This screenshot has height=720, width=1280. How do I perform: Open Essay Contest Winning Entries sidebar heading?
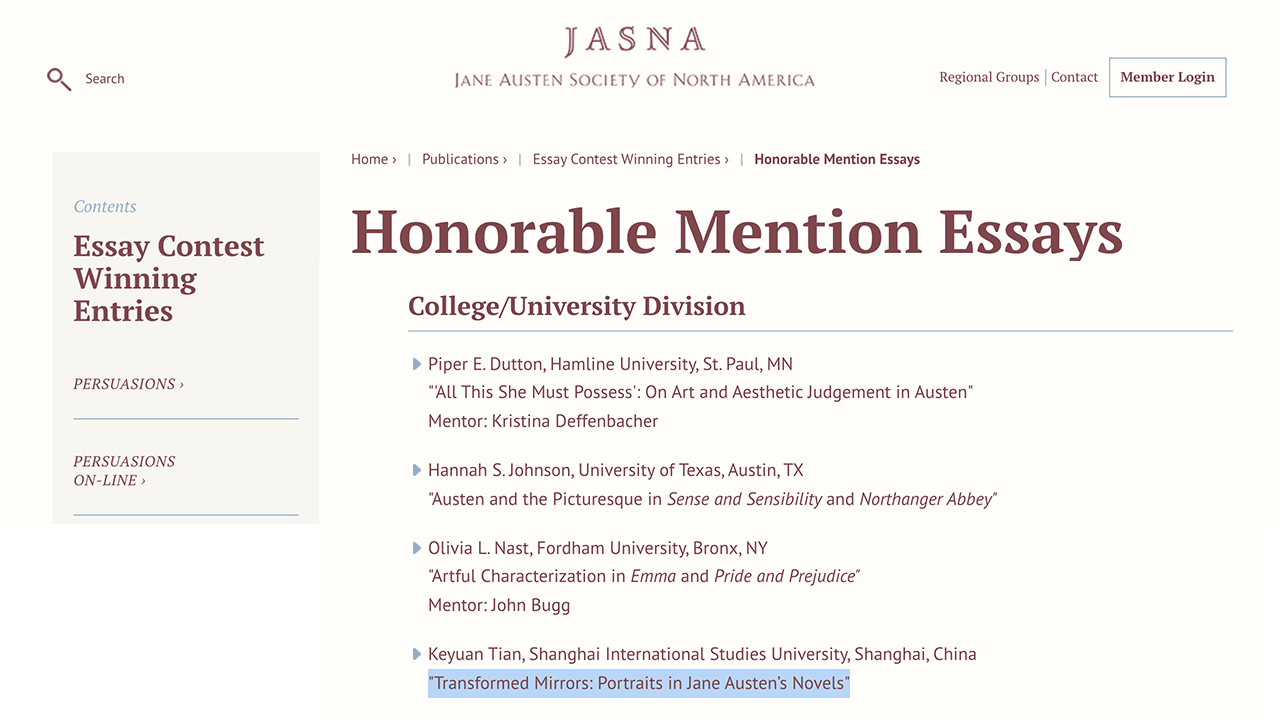[168, 278]
